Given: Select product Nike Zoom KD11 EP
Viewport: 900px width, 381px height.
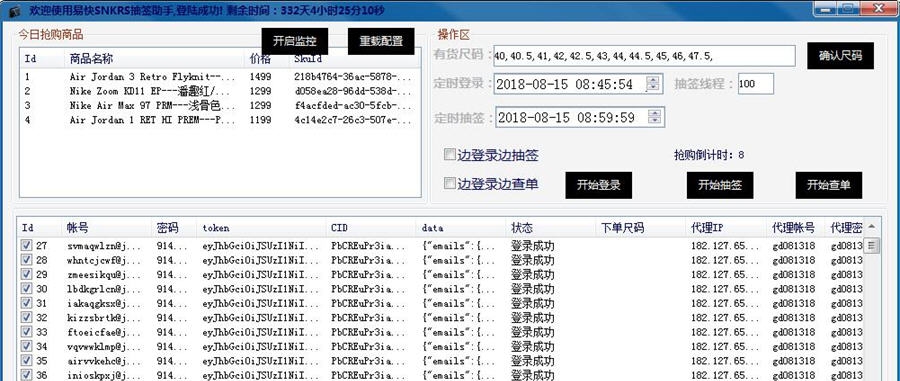Looking at the screenshot, I should 150,91.
